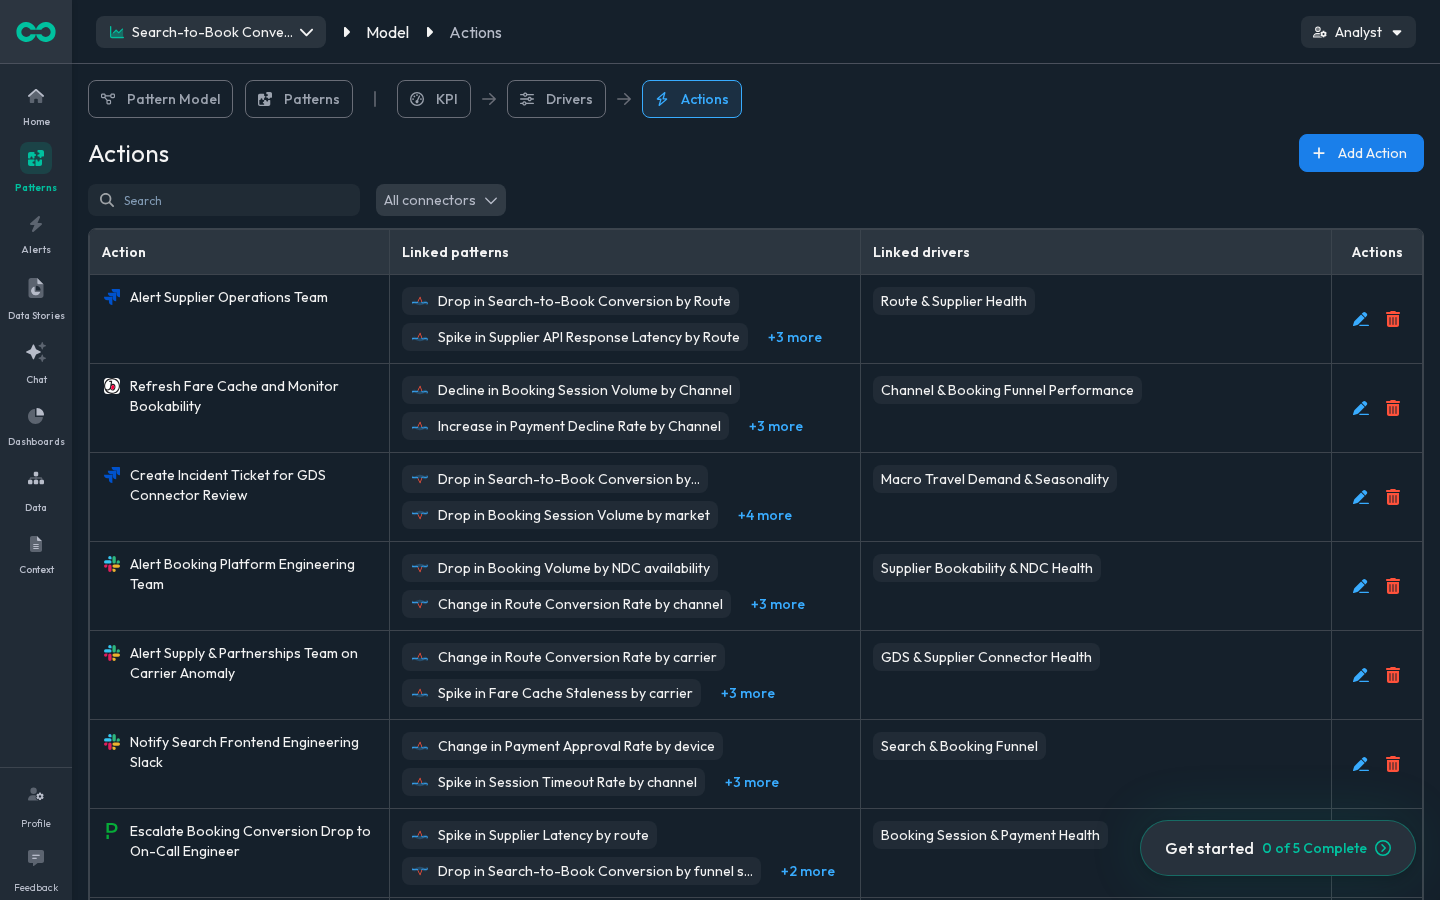The width and height of the screenshot is (1440, 900).
Task: Edit Refresh Fare Cache action
Action: [x=1361, y=408]
